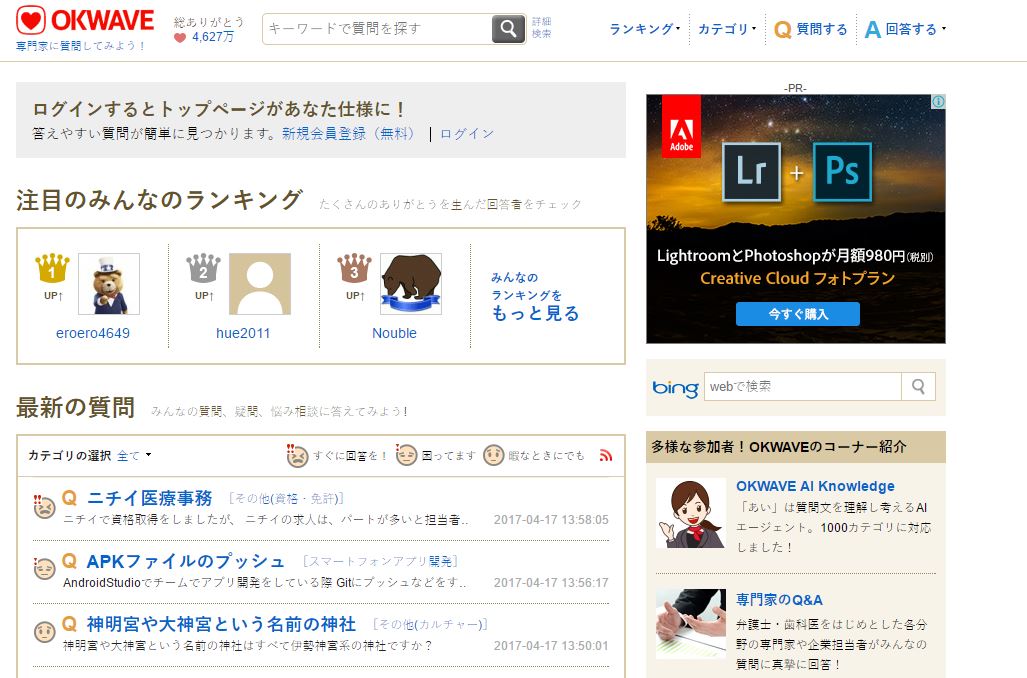Click timestamp 2017-04-17 13:56:17
Screen dimensions: 1027x678
[x=551, y=582]
